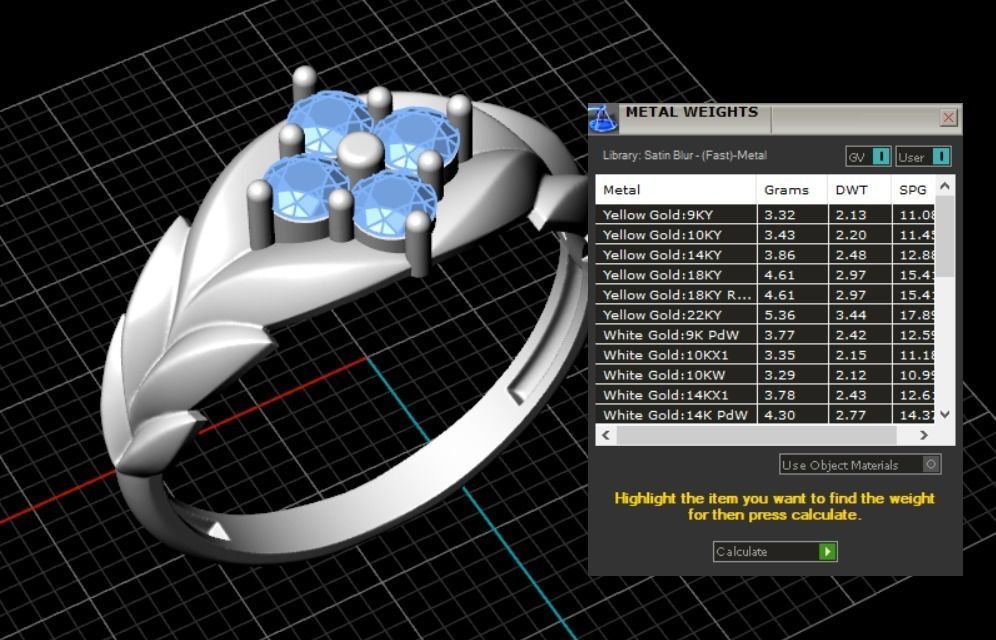Image resolution: width=996 pixels, height=640 pixels.
Task: Click the table scroll up arrow
Action: tap(945, 186)
